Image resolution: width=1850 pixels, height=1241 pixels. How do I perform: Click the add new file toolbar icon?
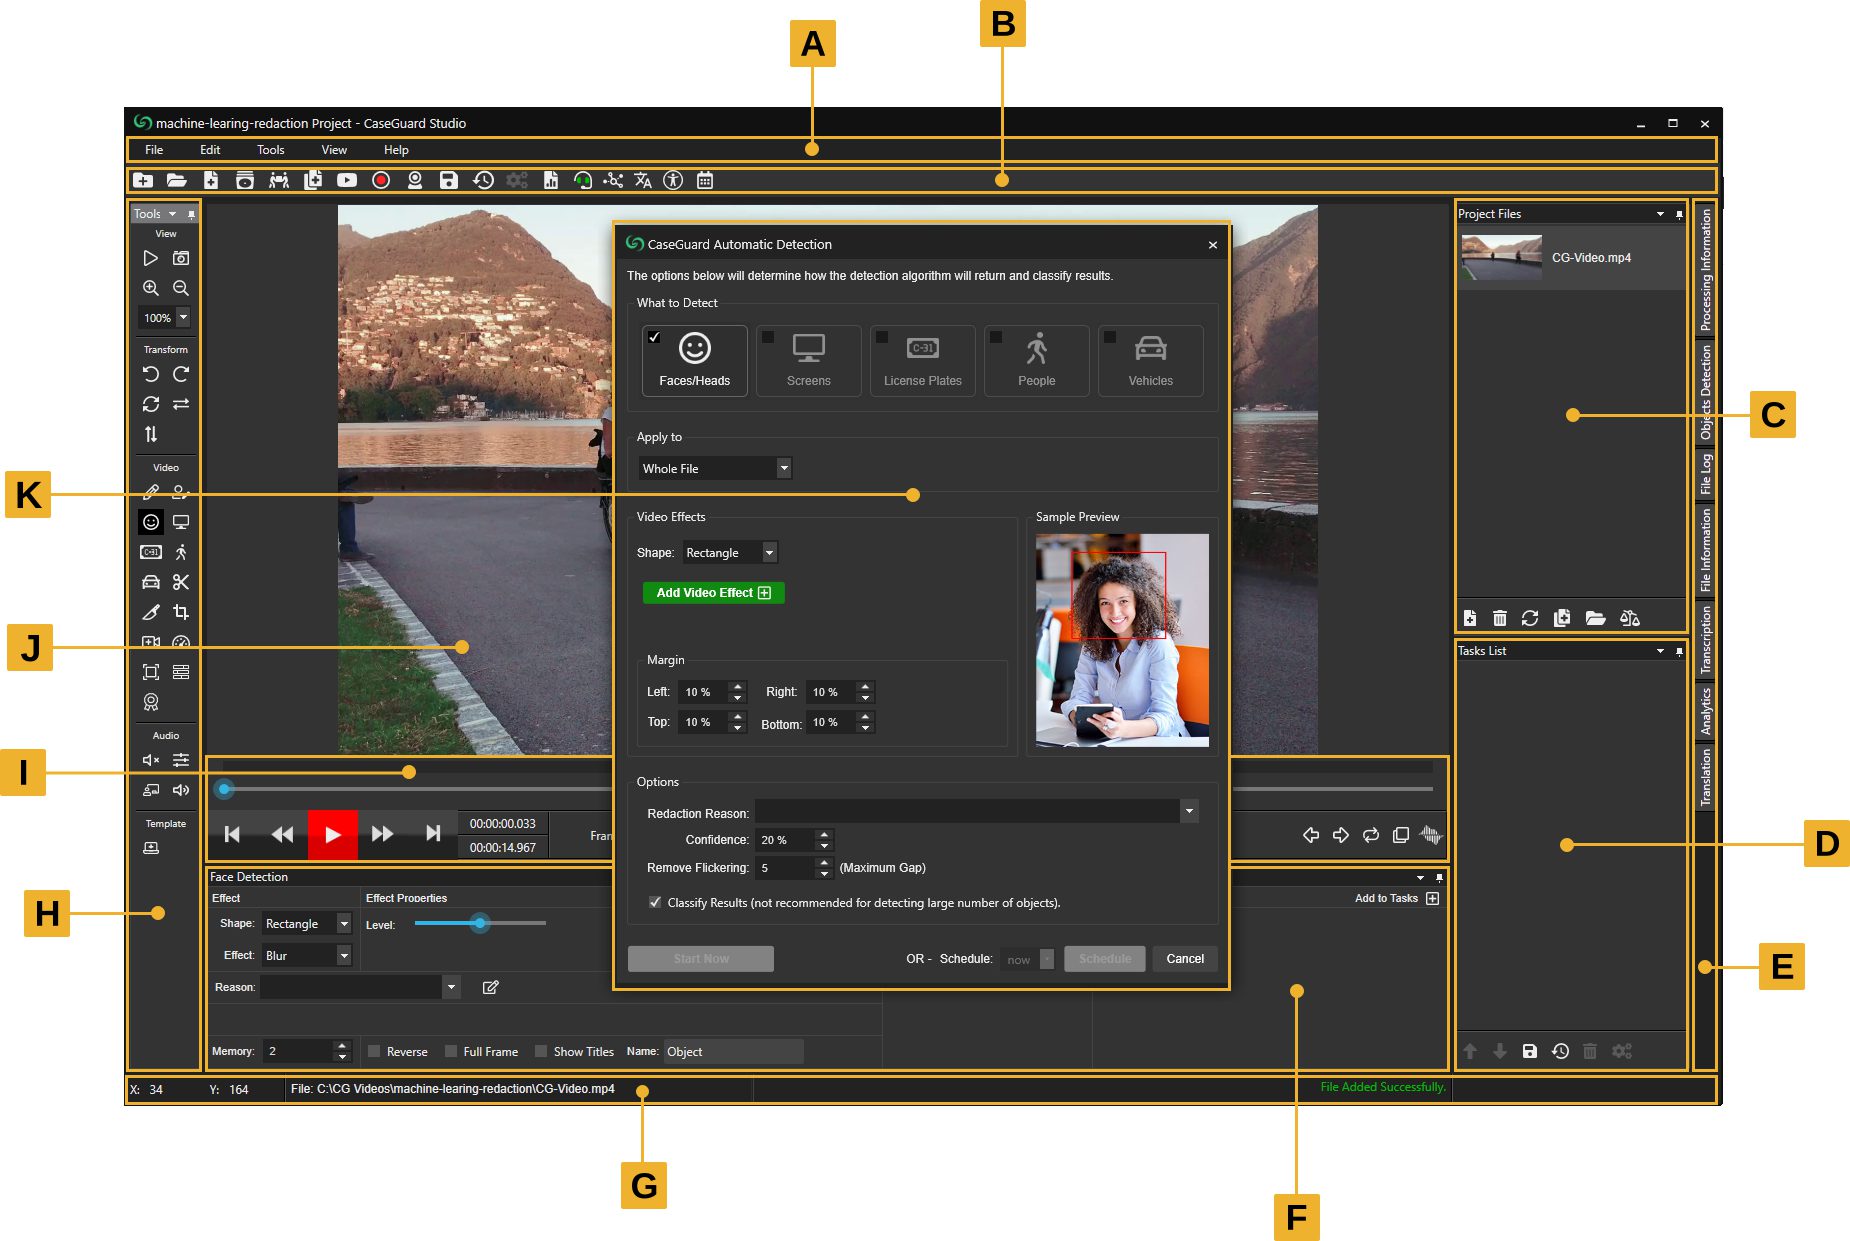(x=211, y=180)
